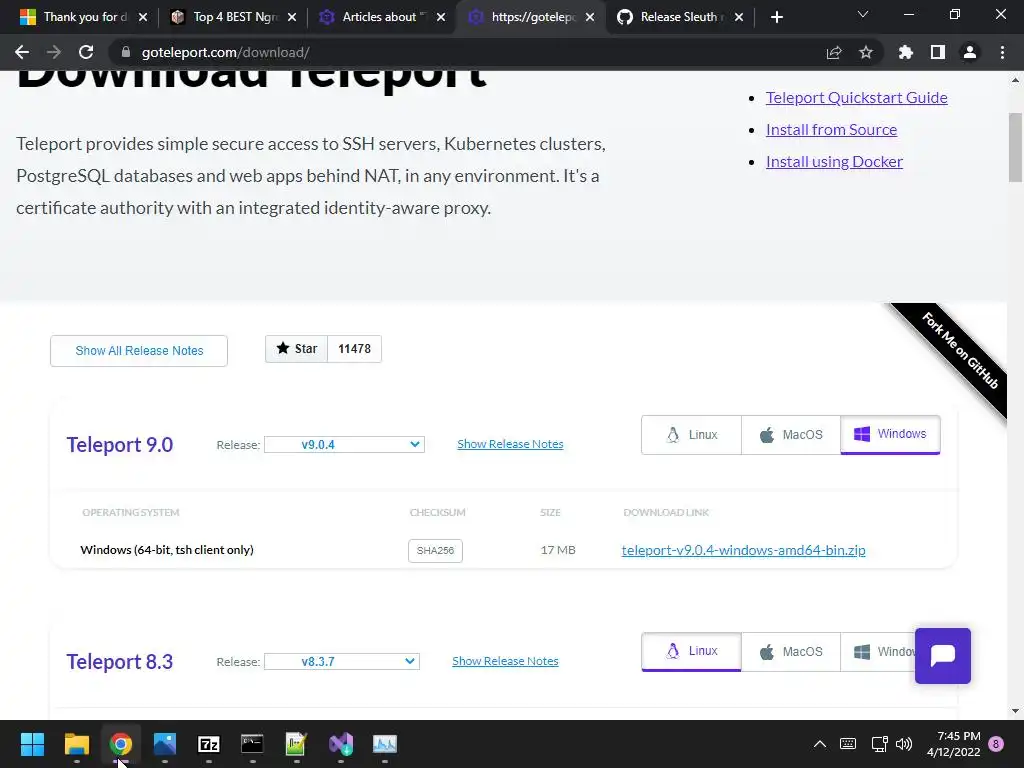
Task: Click '17 MB' size value
Action: click(x=558, y=550)
